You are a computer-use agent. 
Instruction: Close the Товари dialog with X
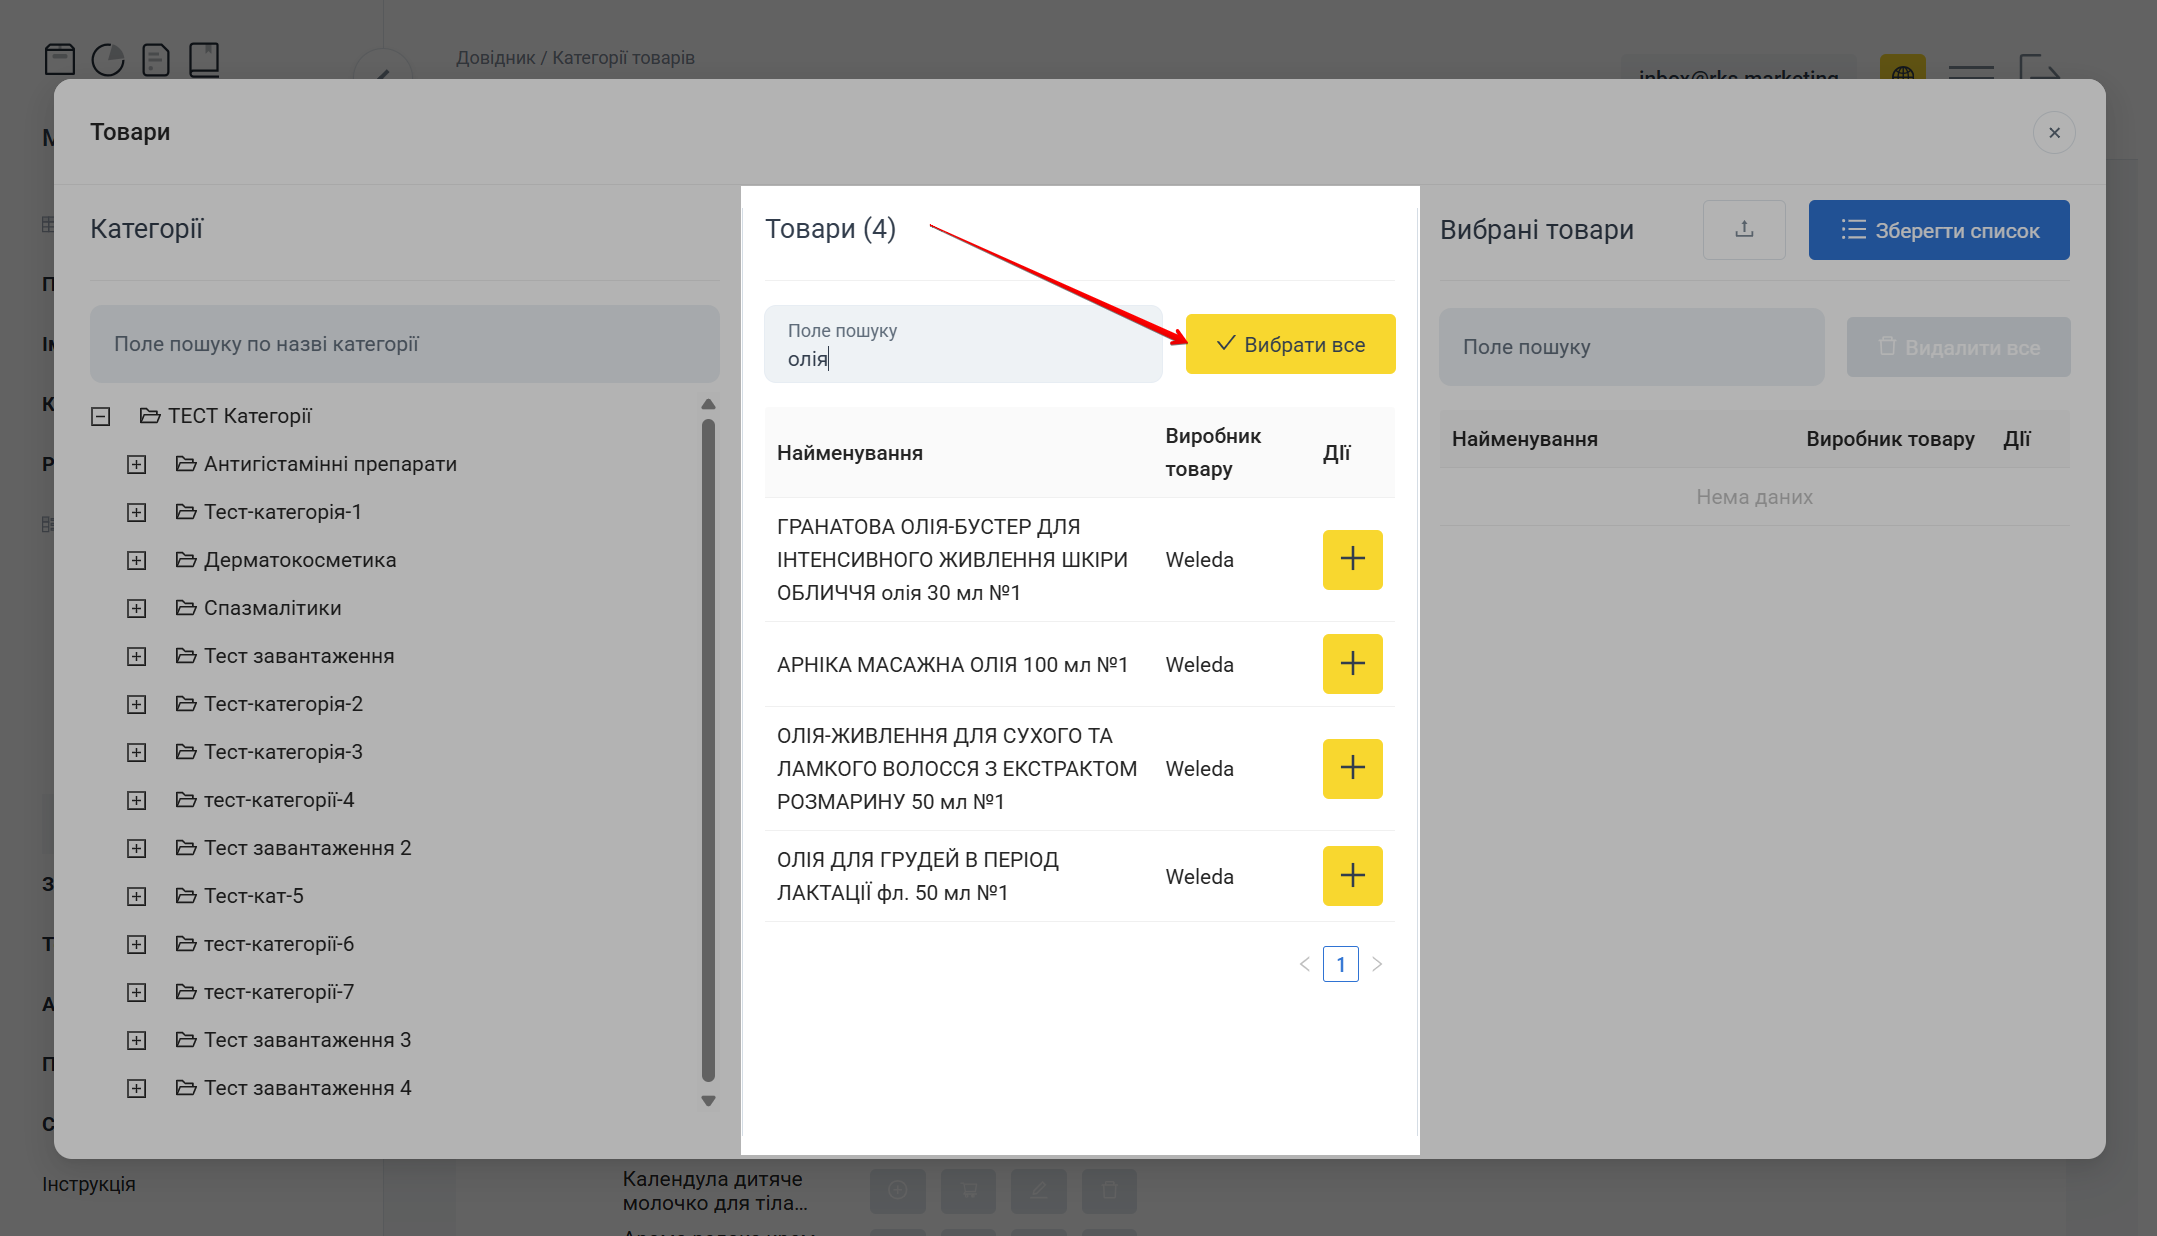(2054, 133)
